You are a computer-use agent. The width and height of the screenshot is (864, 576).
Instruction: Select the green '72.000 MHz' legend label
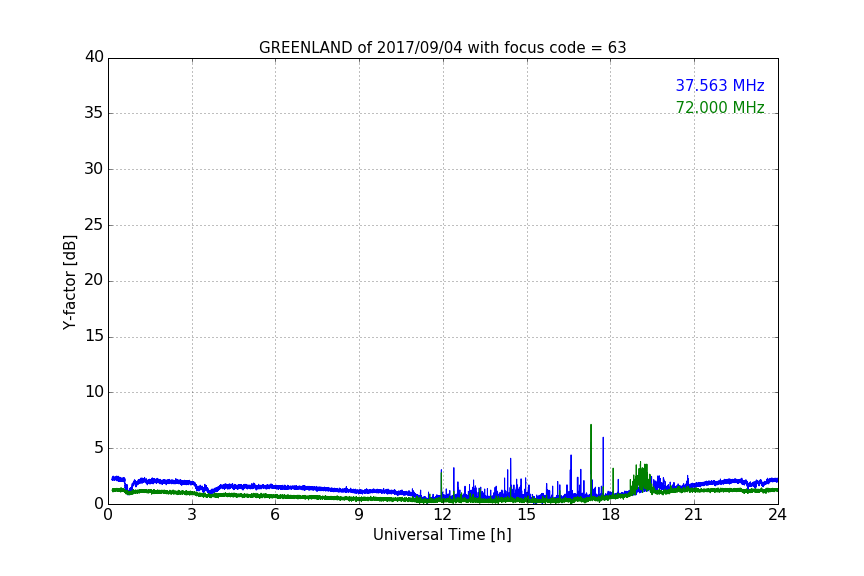(720, 107)
